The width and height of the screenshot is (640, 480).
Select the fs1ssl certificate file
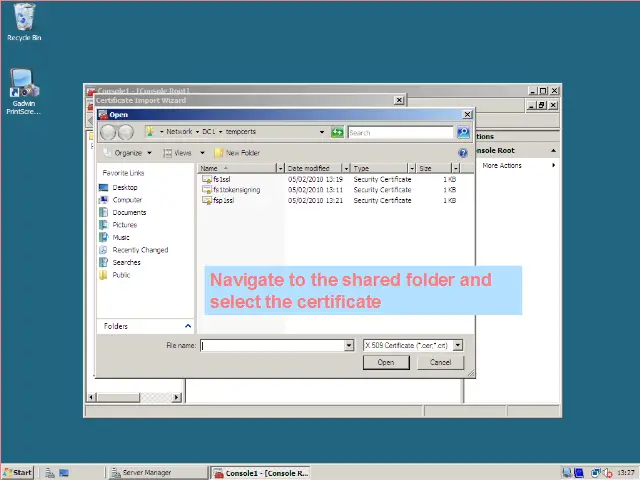pos(222,179)
